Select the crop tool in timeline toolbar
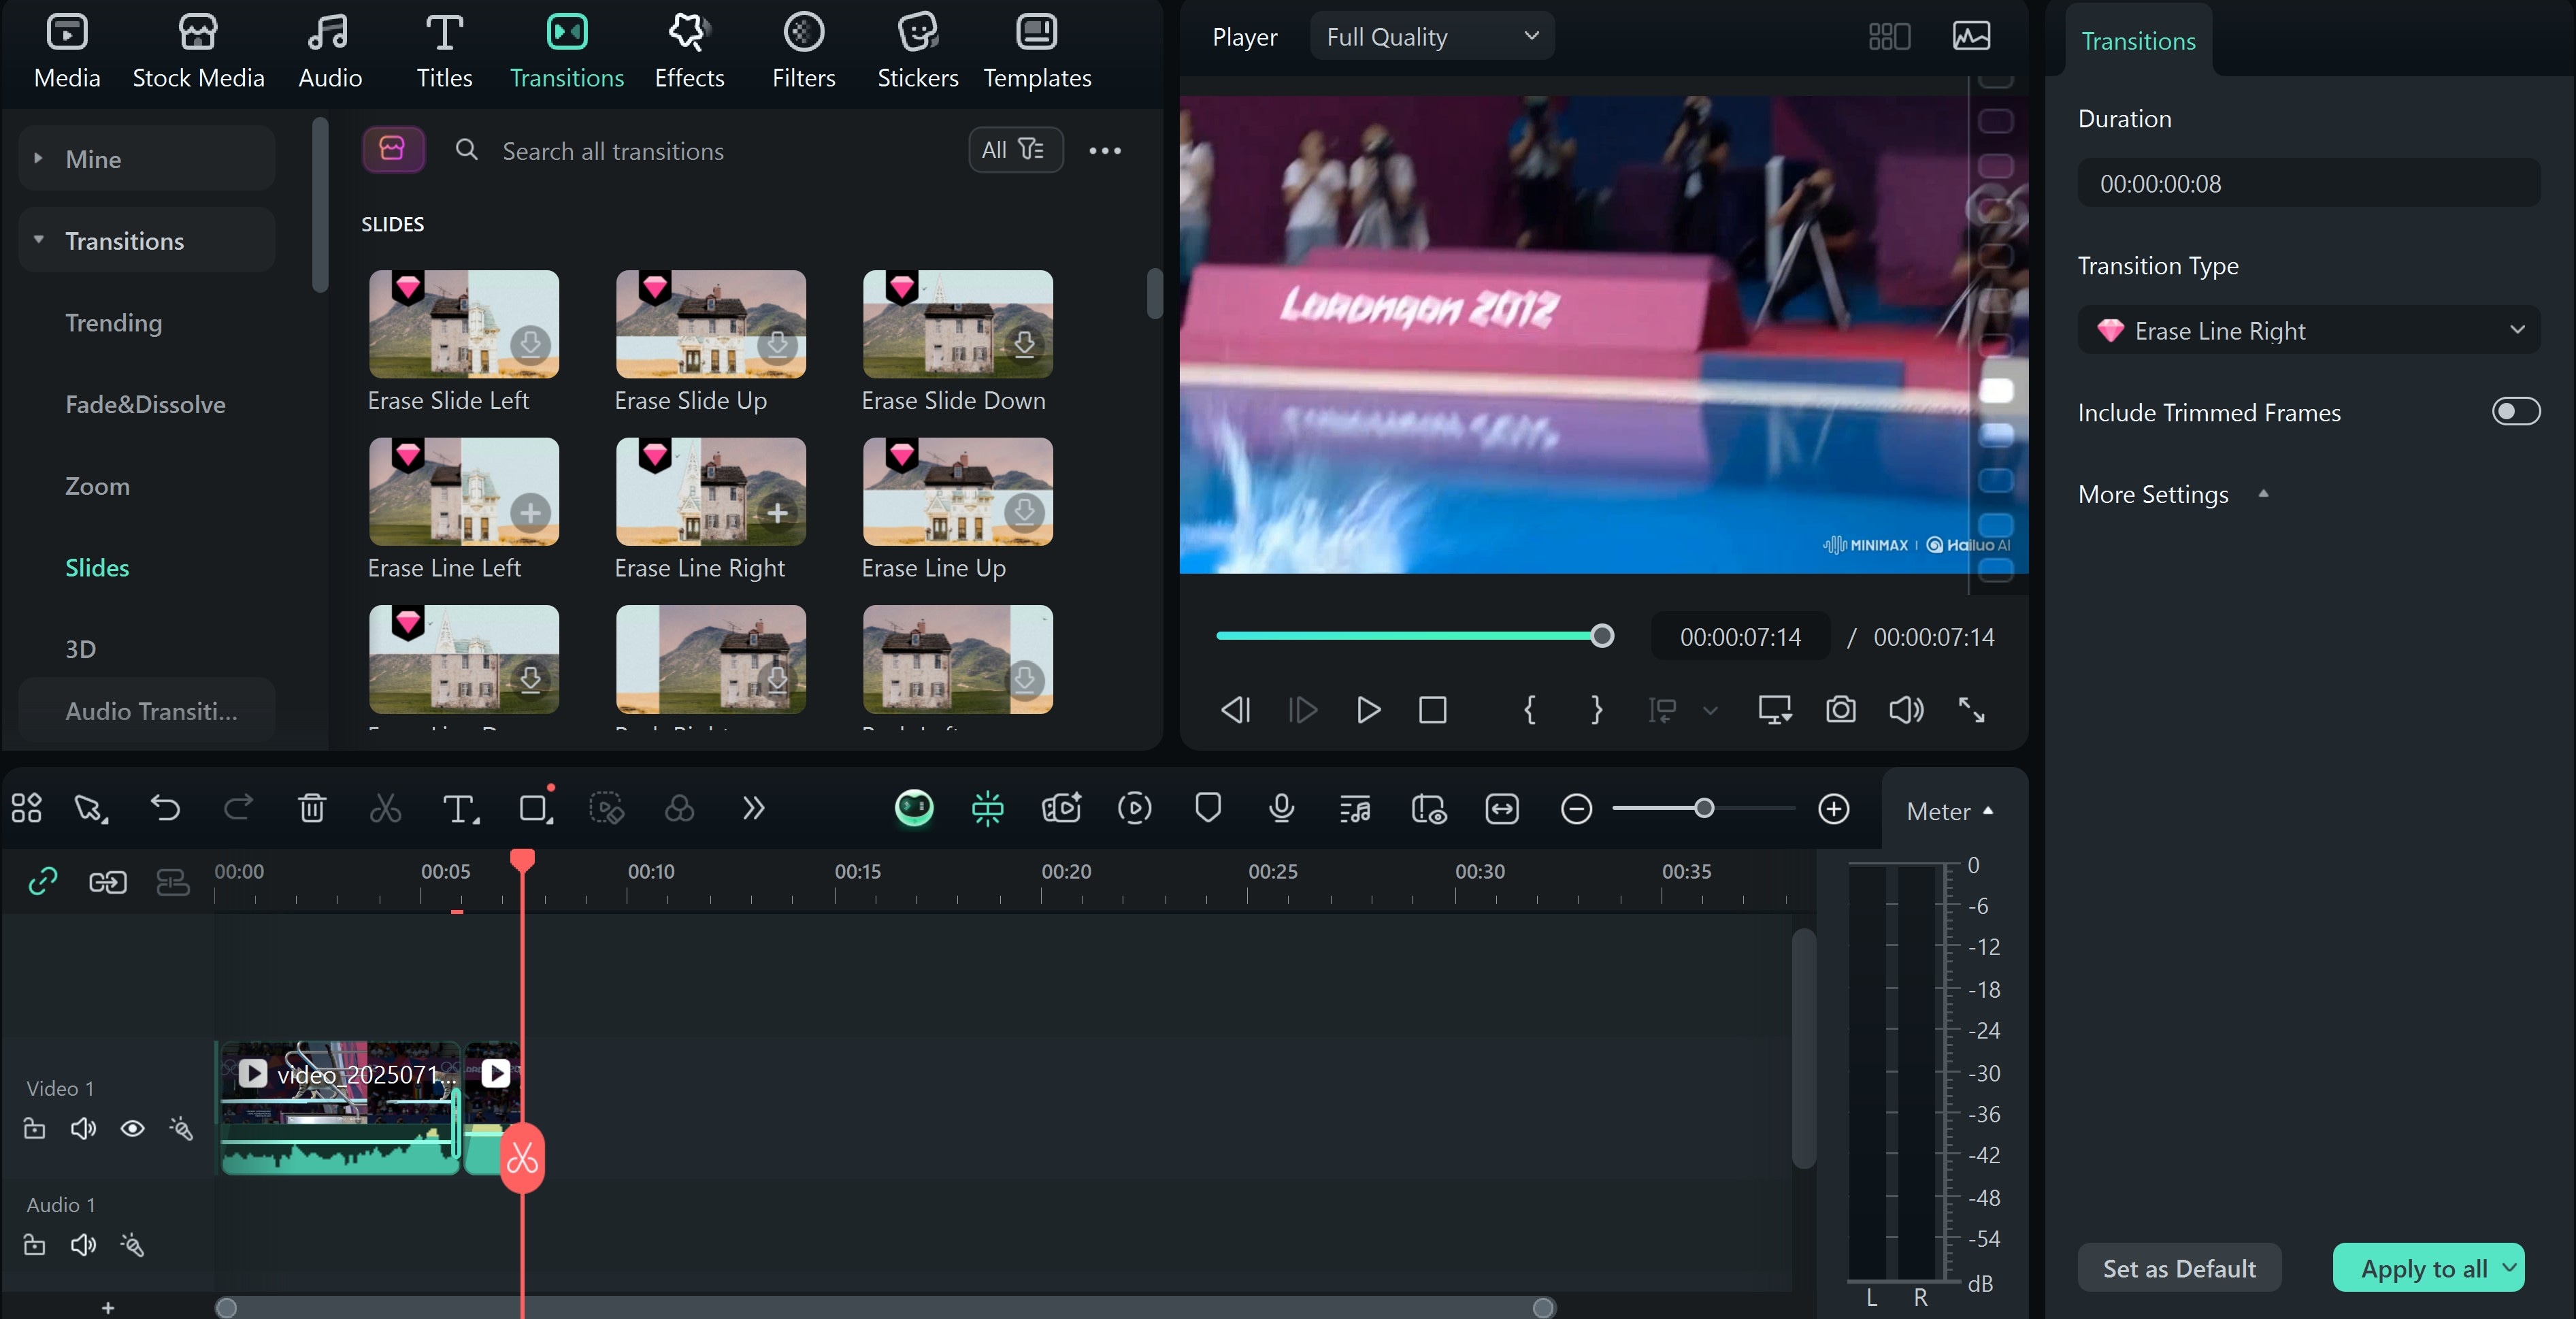Screen dimensions: 2576x1319 536,808
